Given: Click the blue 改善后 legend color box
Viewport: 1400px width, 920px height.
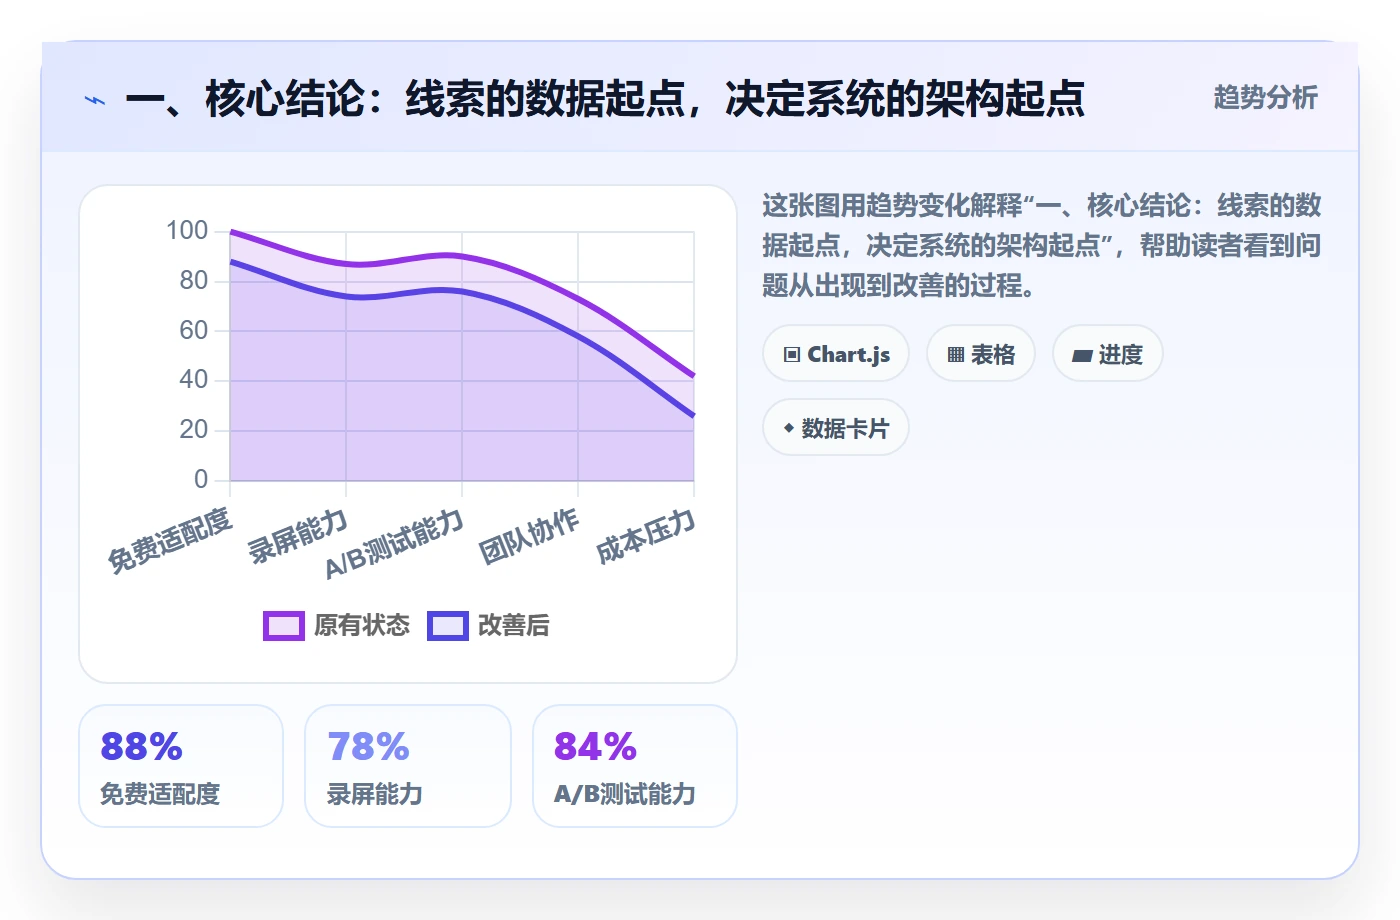Looking at the screenshot, I should (x=448, y=626).
